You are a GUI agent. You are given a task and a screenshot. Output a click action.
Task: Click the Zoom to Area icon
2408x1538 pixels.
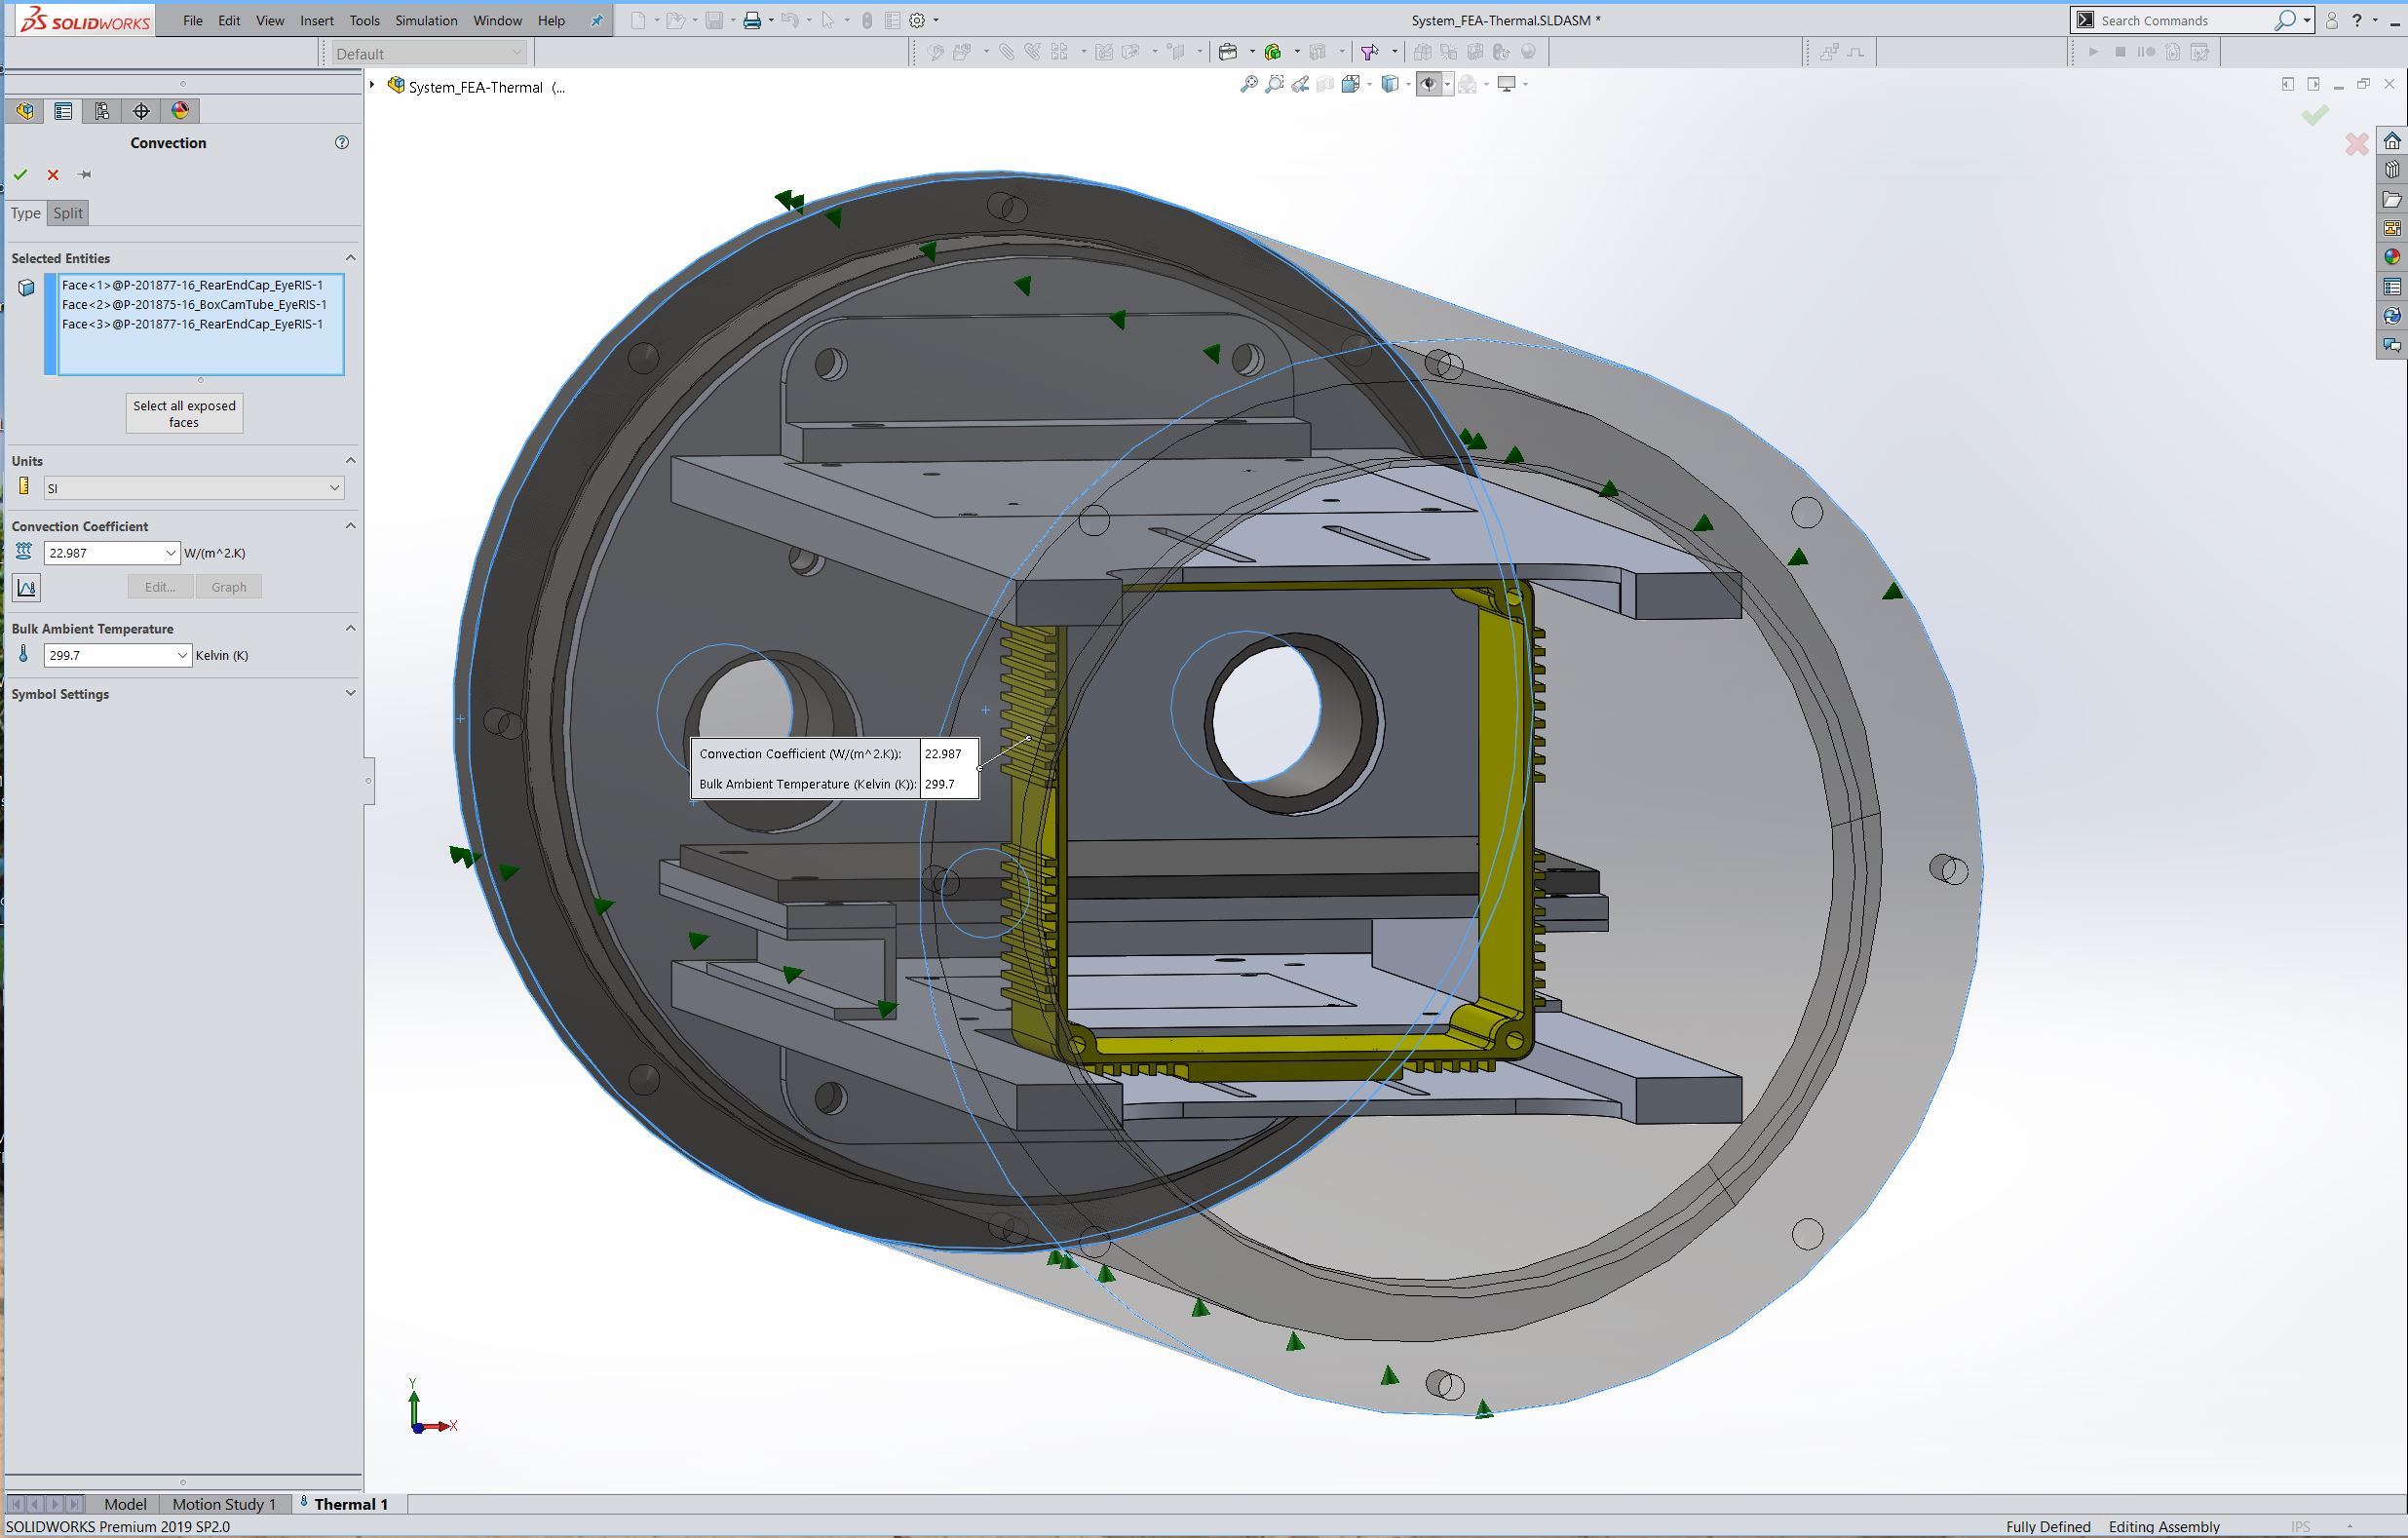click(x=1275, y=85)
